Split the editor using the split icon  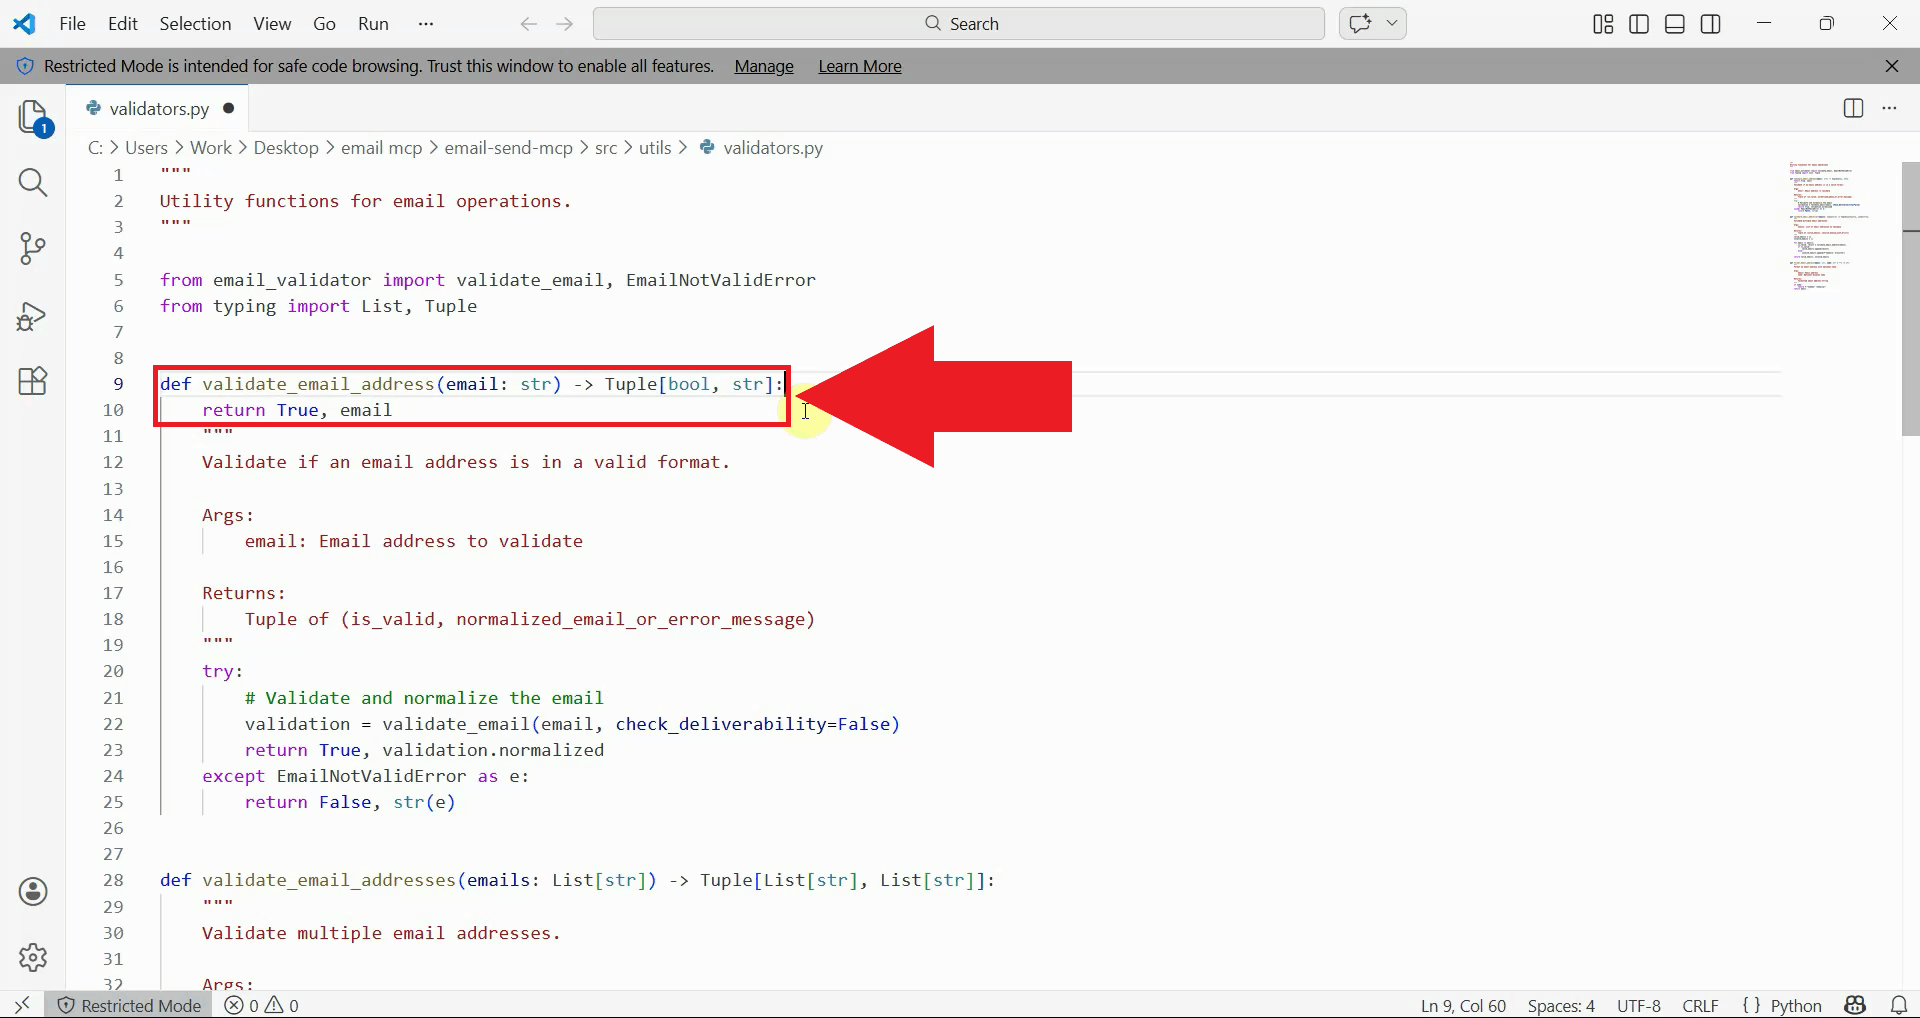click(x=1853, y=108)
